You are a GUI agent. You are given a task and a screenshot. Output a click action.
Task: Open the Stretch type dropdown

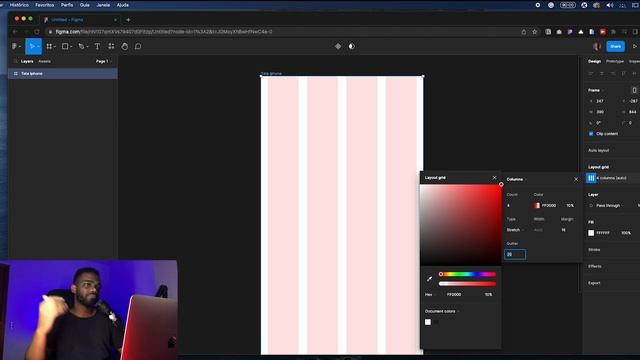516,230
